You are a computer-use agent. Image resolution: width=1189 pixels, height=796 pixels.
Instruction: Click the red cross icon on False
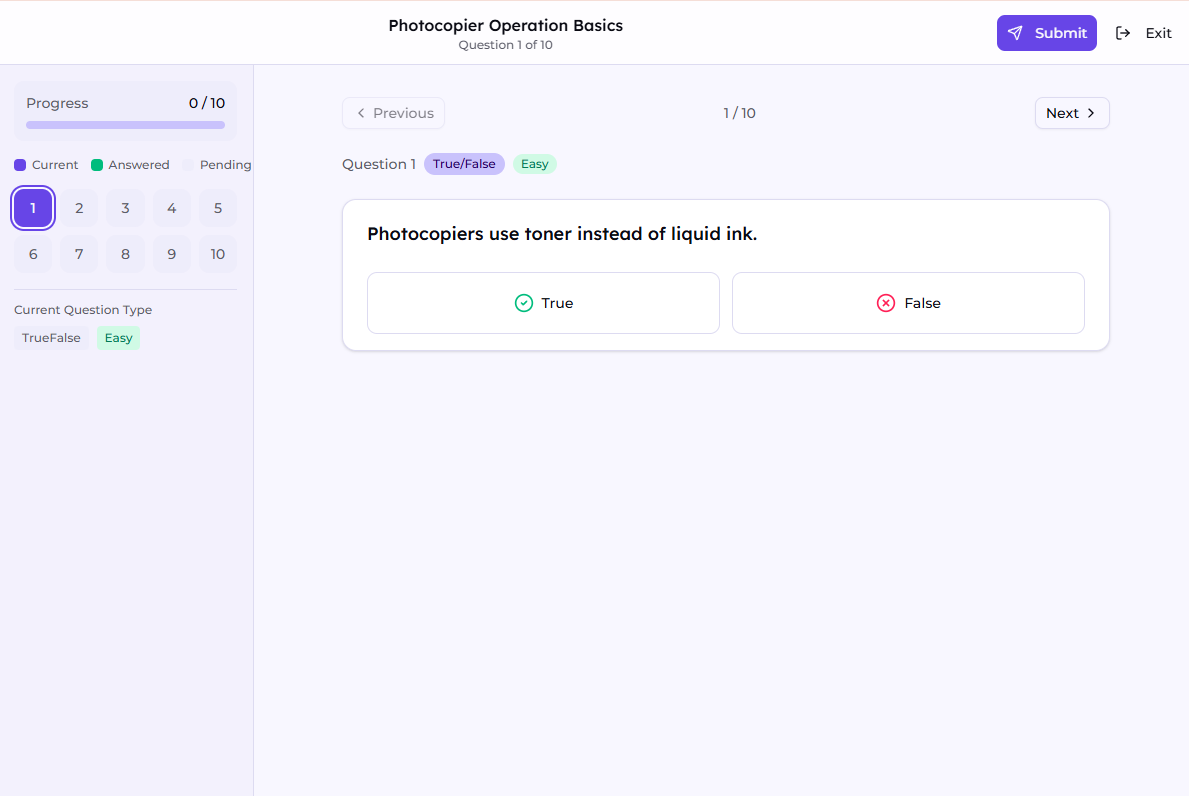click(886, 303)
